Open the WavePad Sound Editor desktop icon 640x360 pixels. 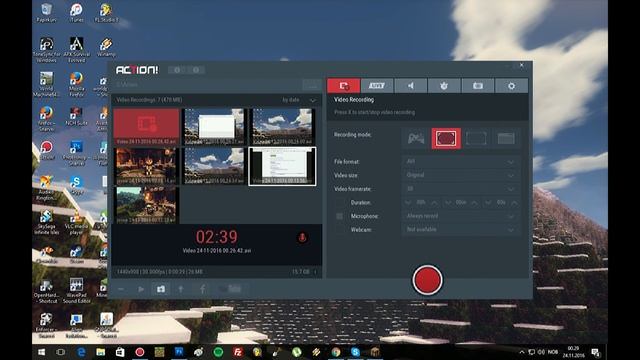[76, 291]
